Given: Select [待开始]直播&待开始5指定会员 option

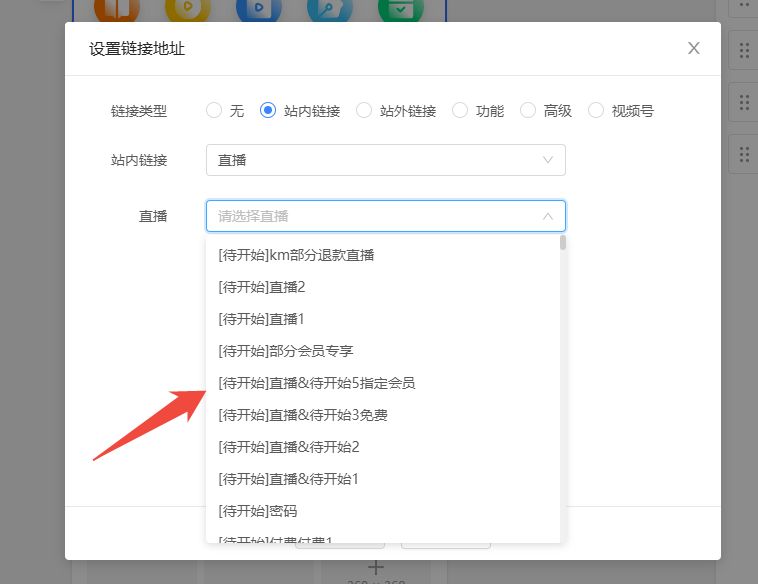Looking at the screenshot, I should 316,383.
